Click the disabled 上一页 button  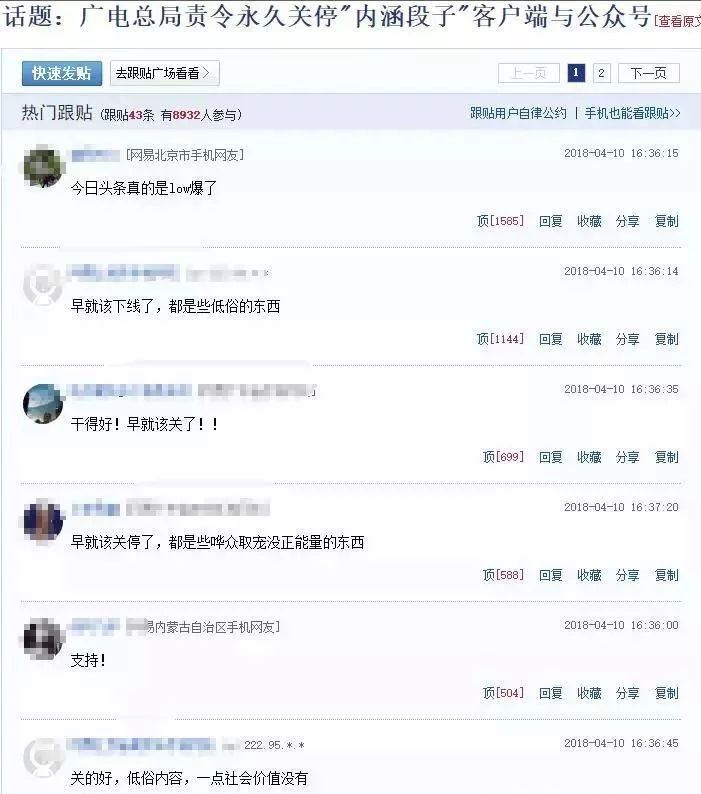click(x=529, y=73)
